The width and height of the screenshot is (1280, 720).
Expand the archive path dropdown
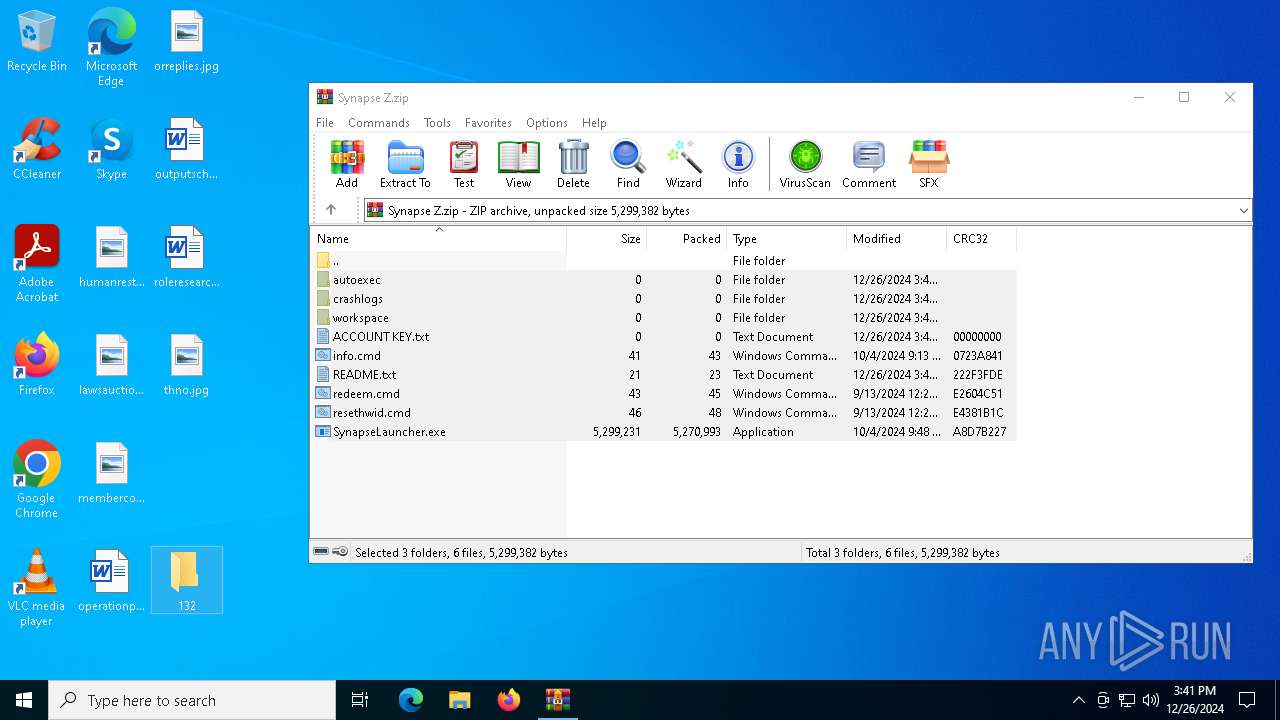(1243, 210)
